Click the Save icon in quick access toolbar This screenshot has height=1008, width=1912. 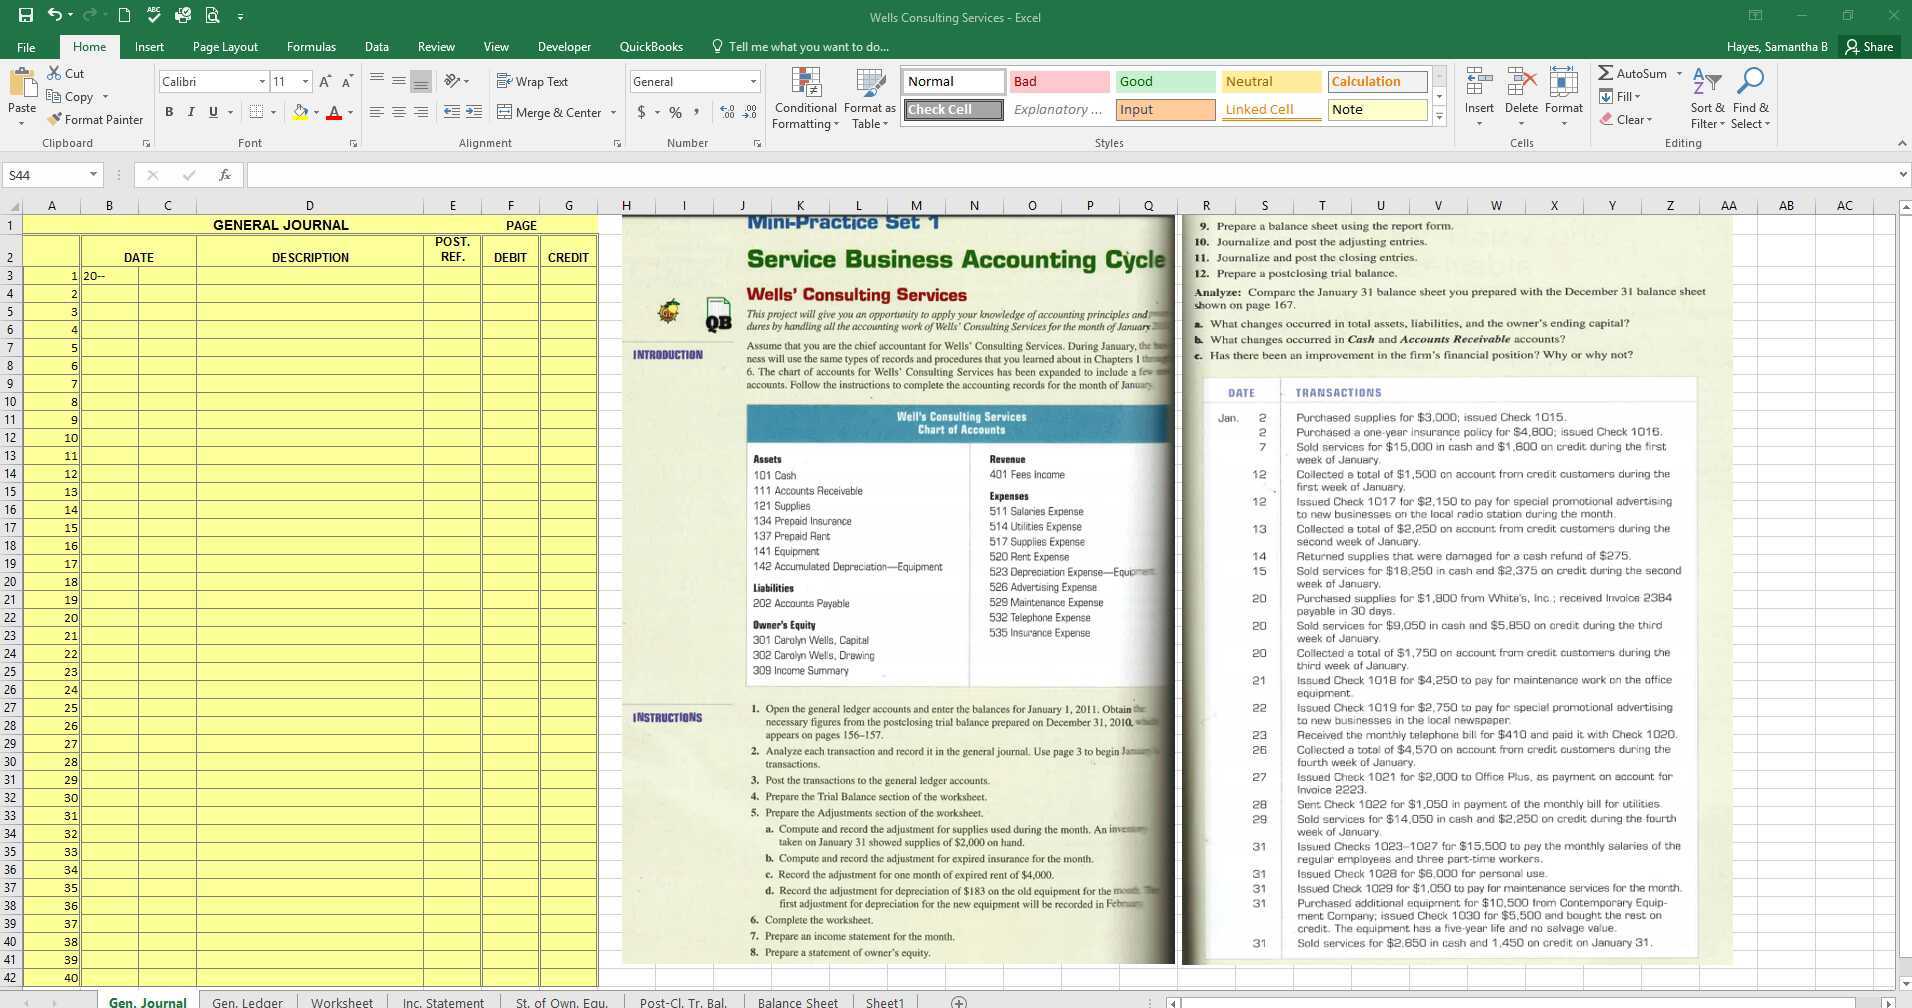[x=25, y=16]
